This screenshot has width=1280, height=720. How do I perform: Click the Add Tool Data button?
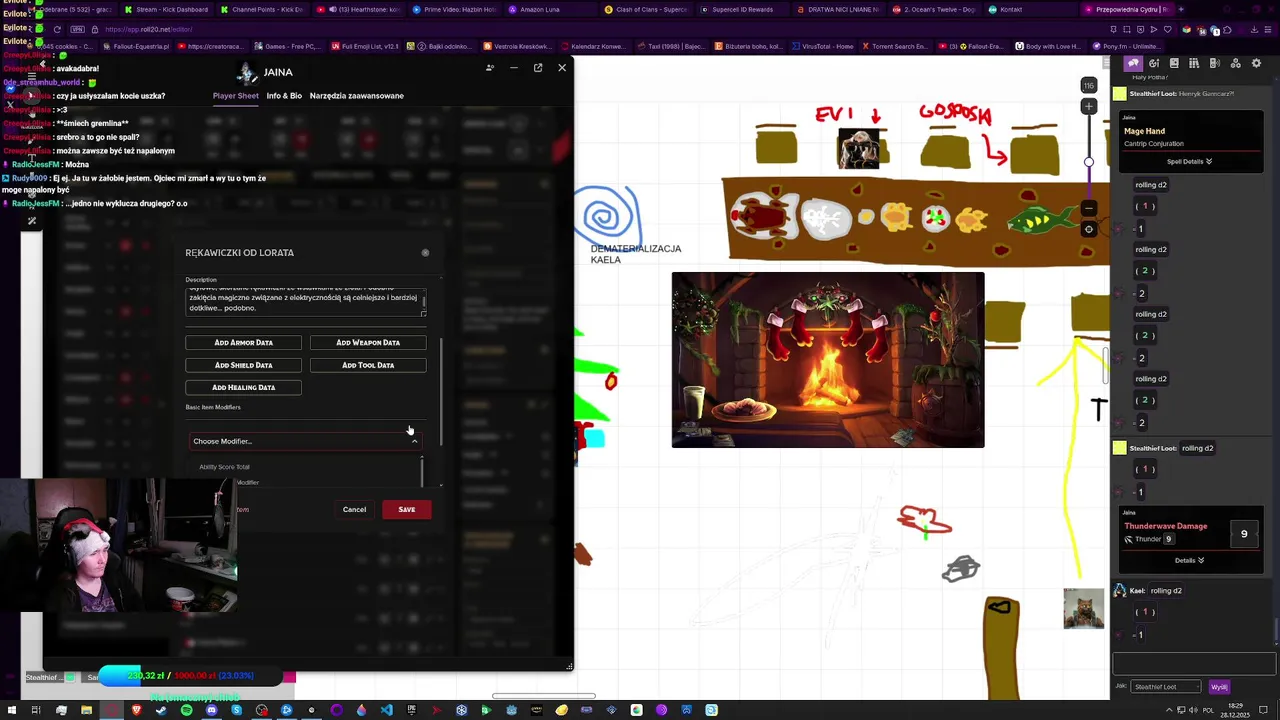(368, 365)
